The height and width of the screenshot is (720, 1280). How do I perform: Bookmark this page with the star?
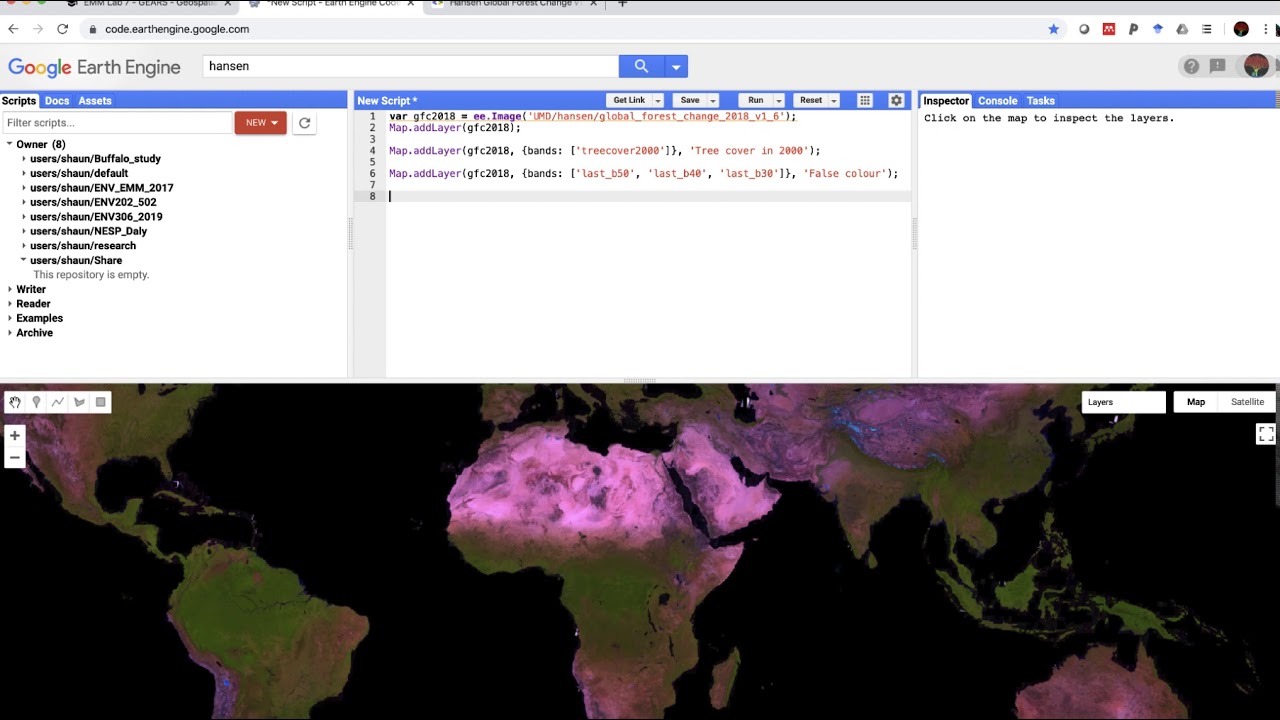click(x=1053, y=29)
